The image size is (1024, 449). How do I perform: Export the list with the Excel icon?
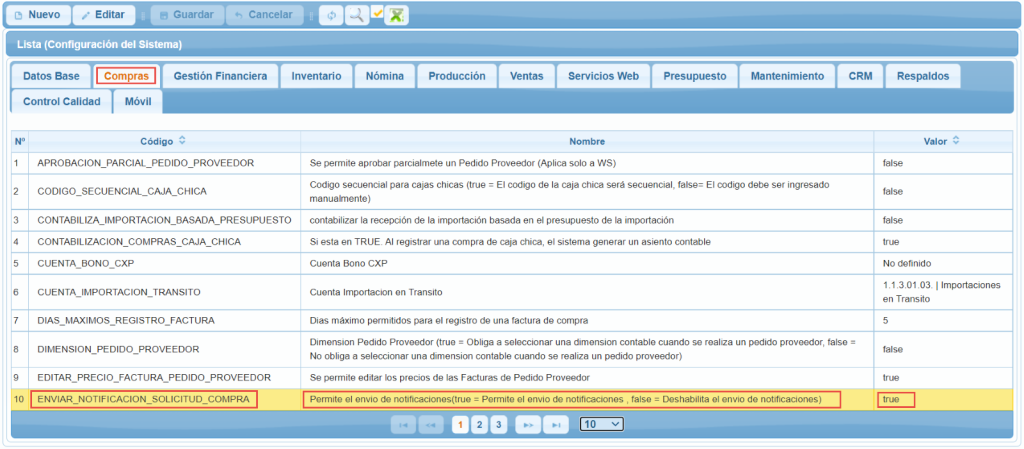tap(396, 15)
